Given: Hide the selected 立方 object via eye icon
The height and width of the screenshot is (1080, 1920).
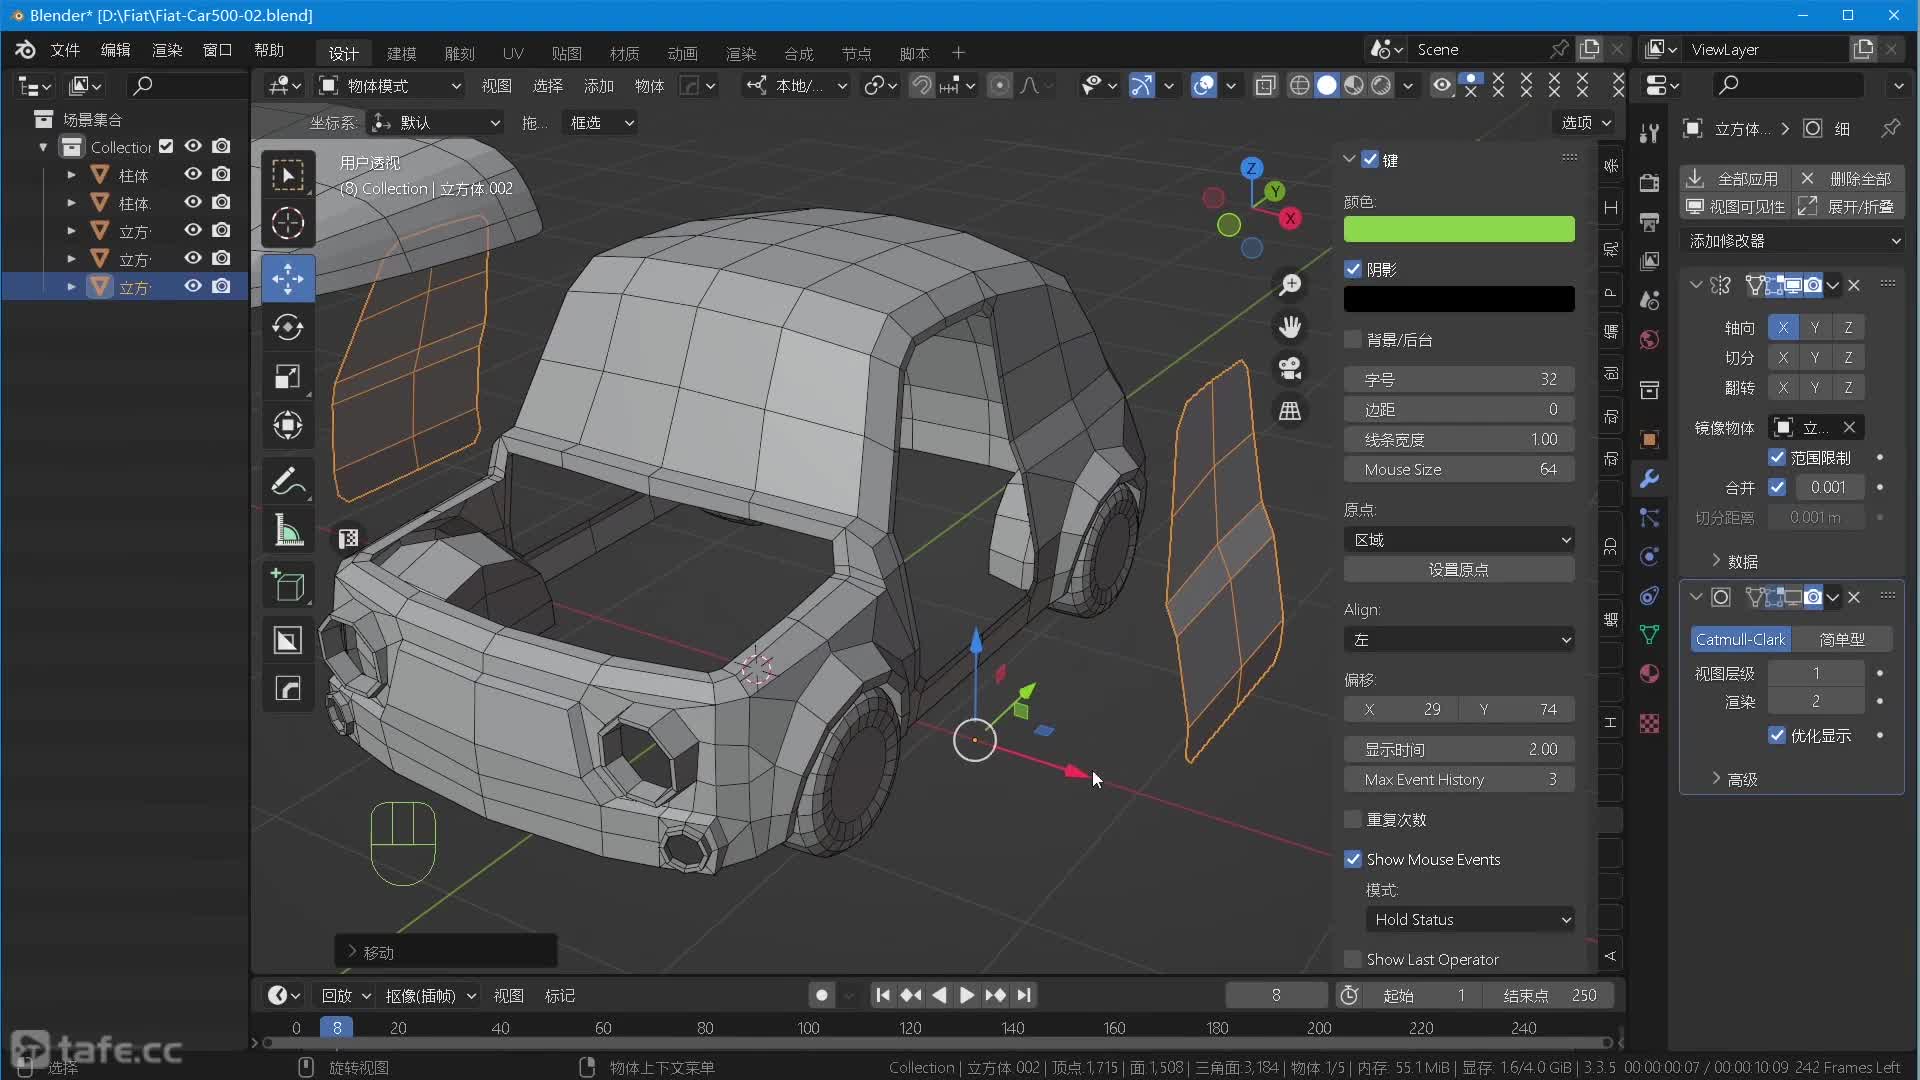Looking at the screenshot, I should tap(193, 286).
